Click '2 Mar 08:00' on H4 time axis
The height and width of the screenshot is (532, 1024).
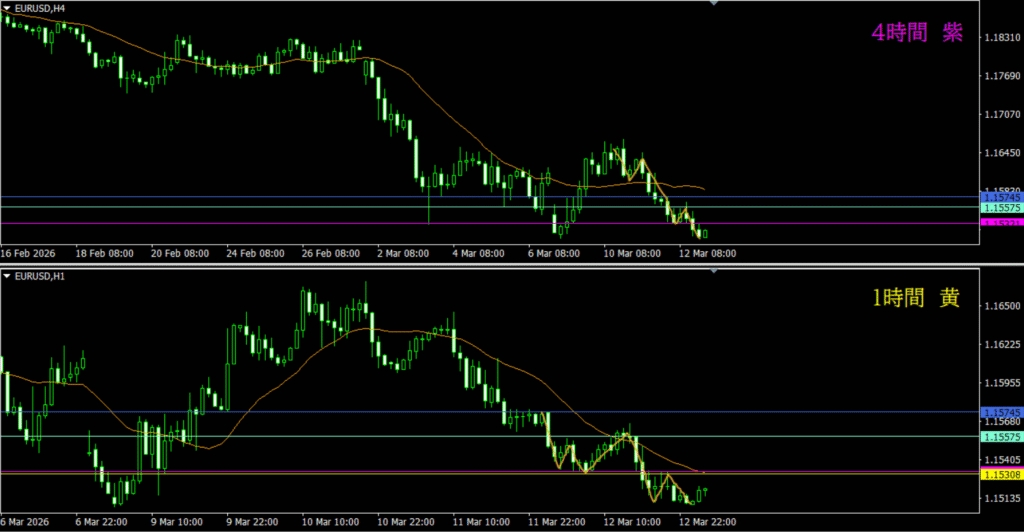coord(403,253)
